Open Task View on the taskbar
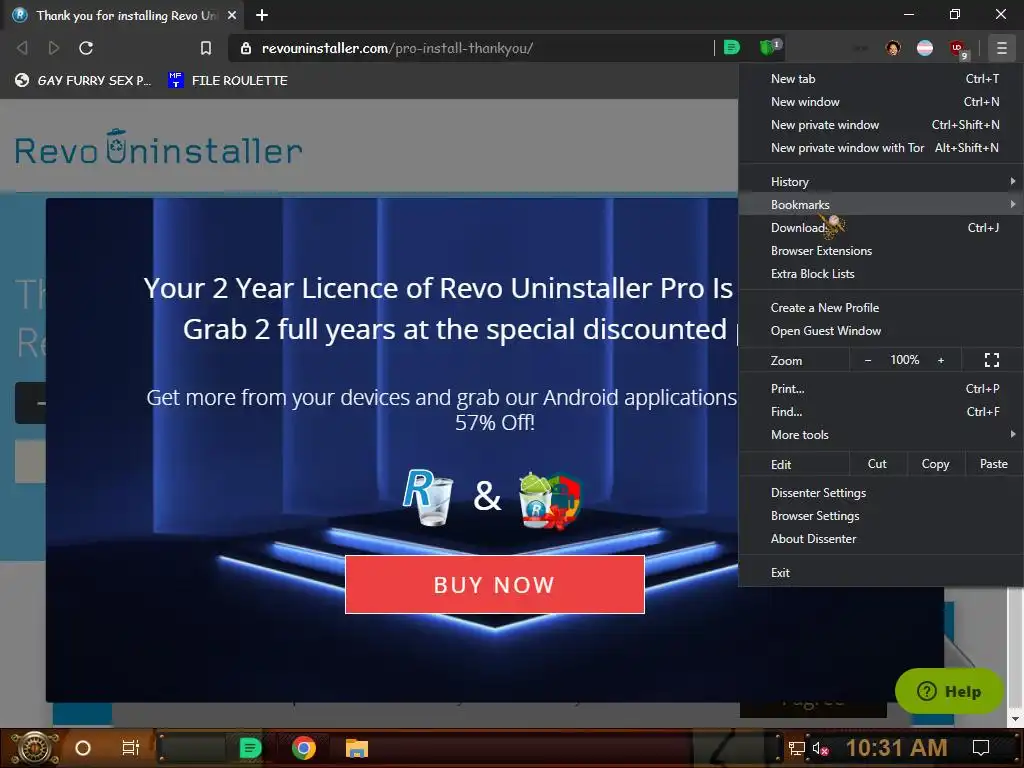This screenshot has width=1024, height=768. click(131, 748)
